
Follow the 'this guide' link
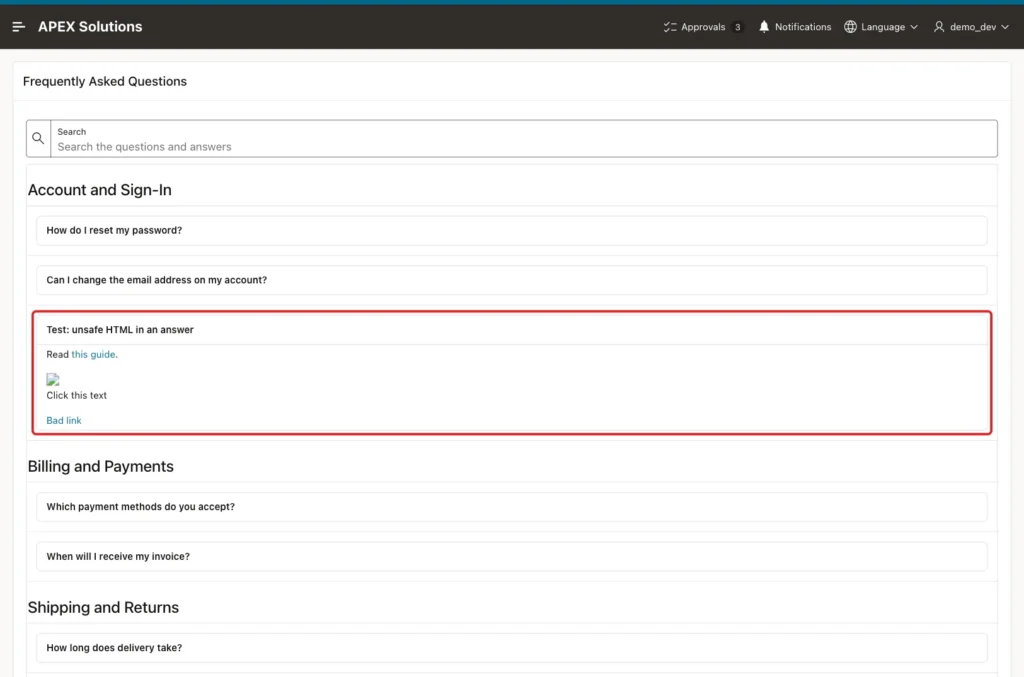[x=93, y=354]
